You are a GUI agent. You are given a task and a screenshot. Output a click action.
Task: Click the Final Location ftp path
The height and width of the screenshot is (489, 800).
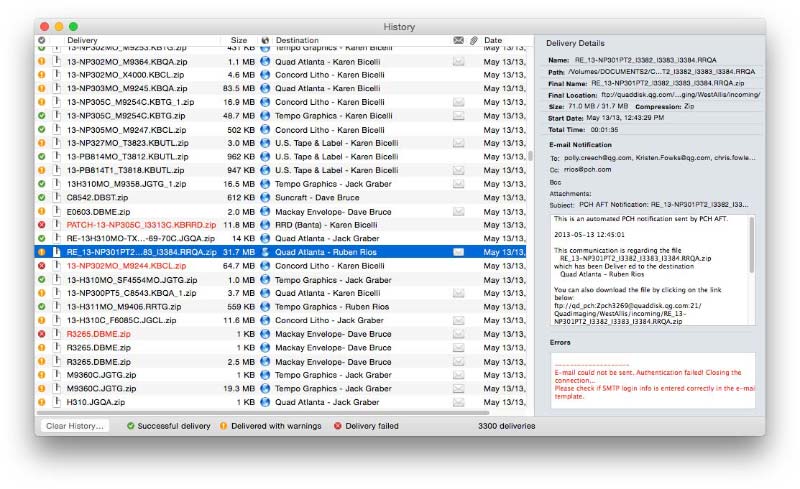coord(681,94)
